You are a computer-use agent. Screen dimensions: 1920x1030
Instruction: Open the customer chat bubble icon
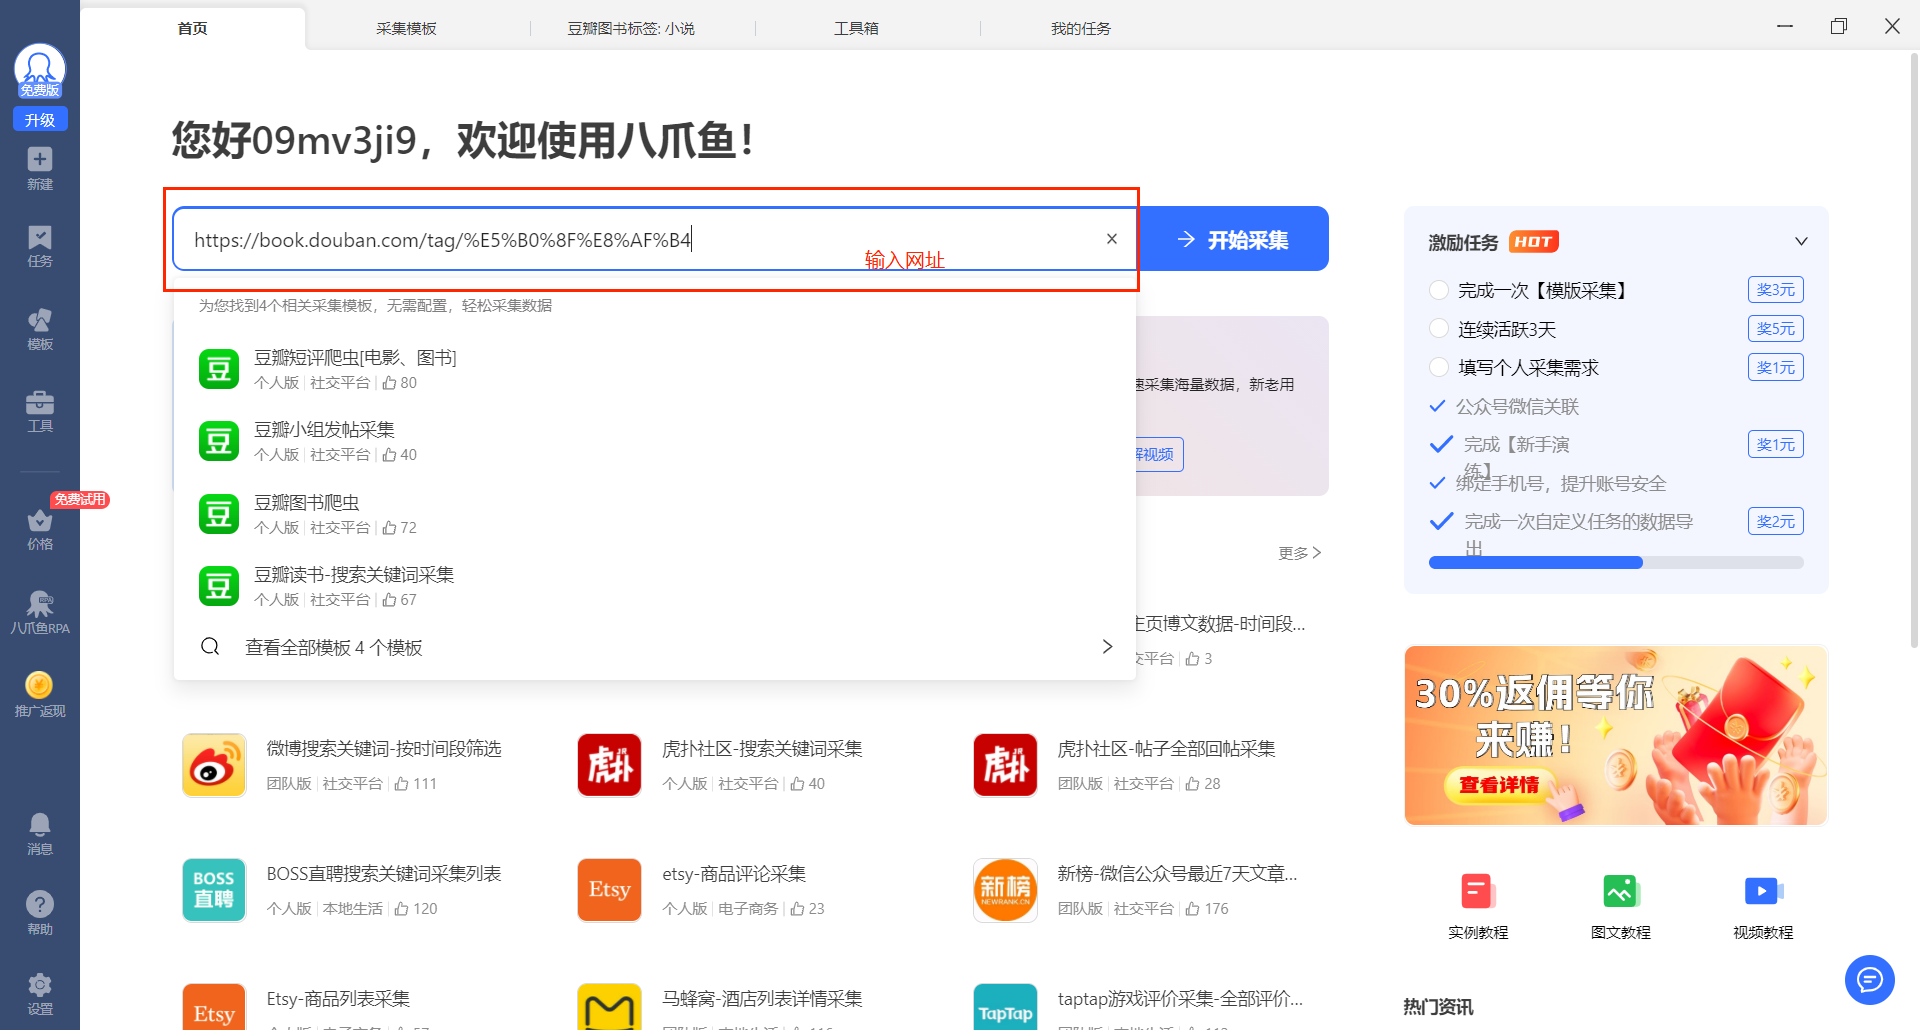pos(1870,980)
